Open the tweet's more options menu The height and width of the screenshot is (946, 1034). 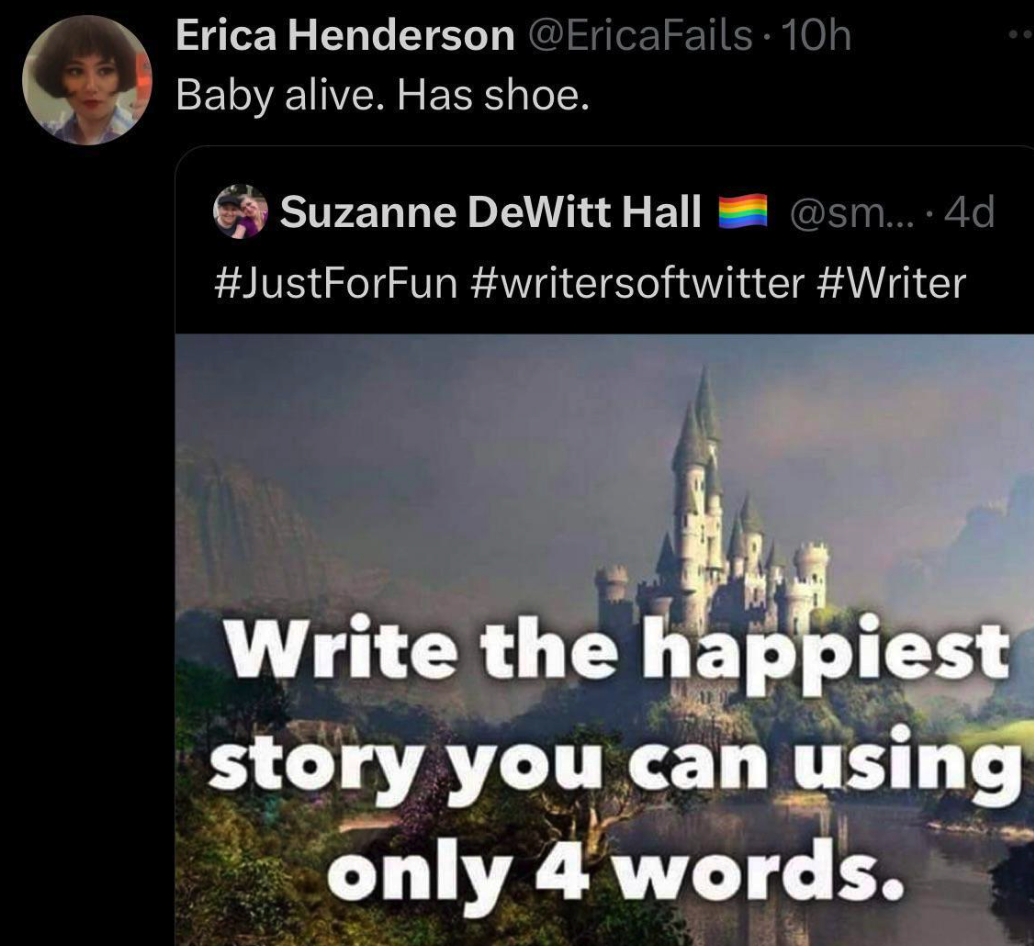point(1021,34)
